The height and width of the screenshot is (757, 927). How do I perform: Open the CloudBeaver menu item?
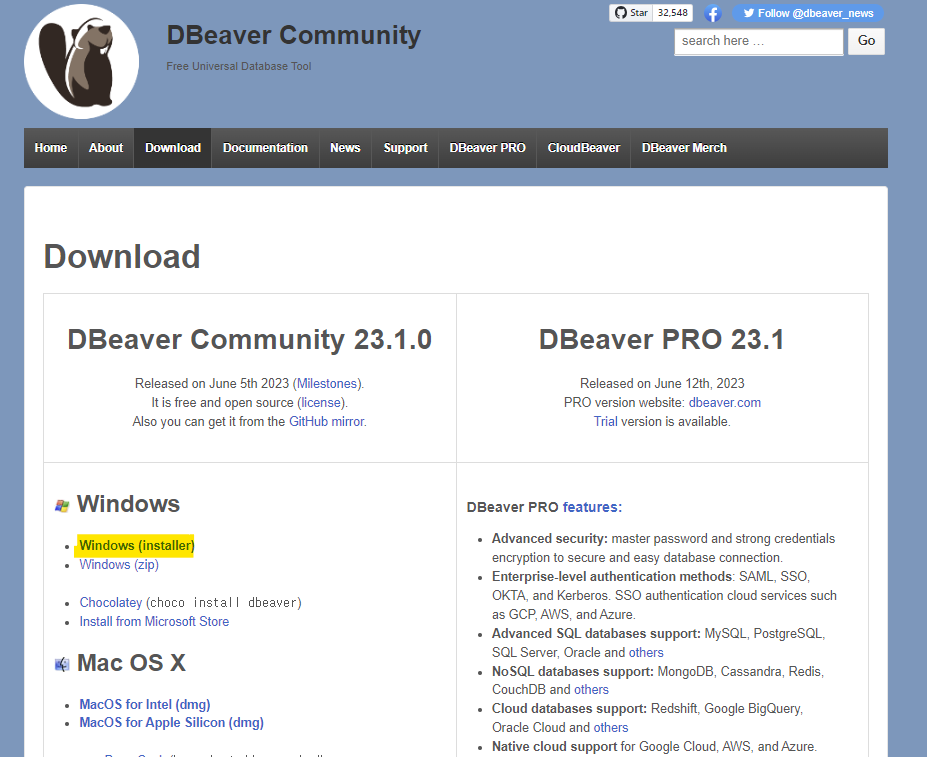click(584, 148)
